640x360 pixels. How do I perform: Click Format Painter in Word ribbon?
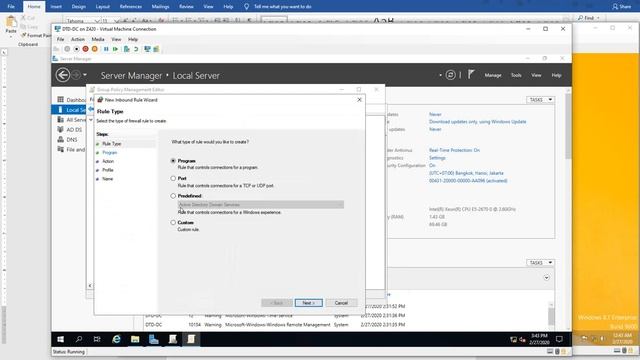(x=37, y=36)
